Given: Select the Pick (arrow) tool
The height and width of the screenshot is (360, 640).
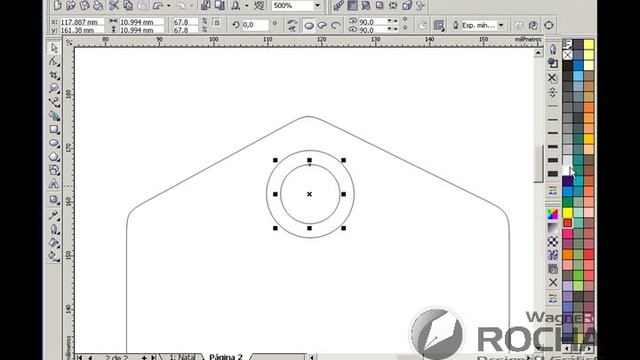Looking at the screenshot, I should [x=54, y=48].
